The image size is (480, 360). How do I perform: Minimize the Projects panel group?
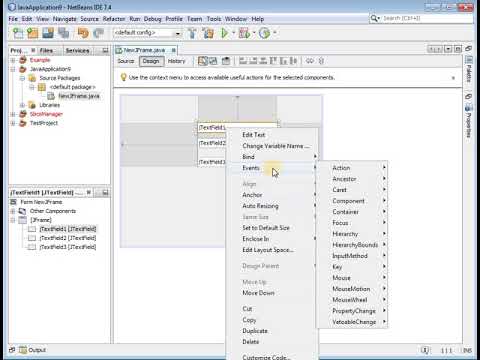(x=105, y=50)
